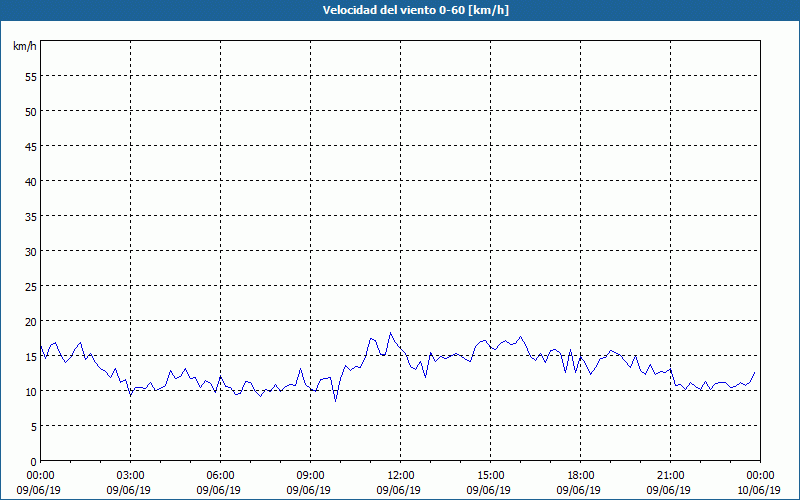Screen dimensions: 800x500
Task: Select the "12:00" time label
Action: coord(401,476)
